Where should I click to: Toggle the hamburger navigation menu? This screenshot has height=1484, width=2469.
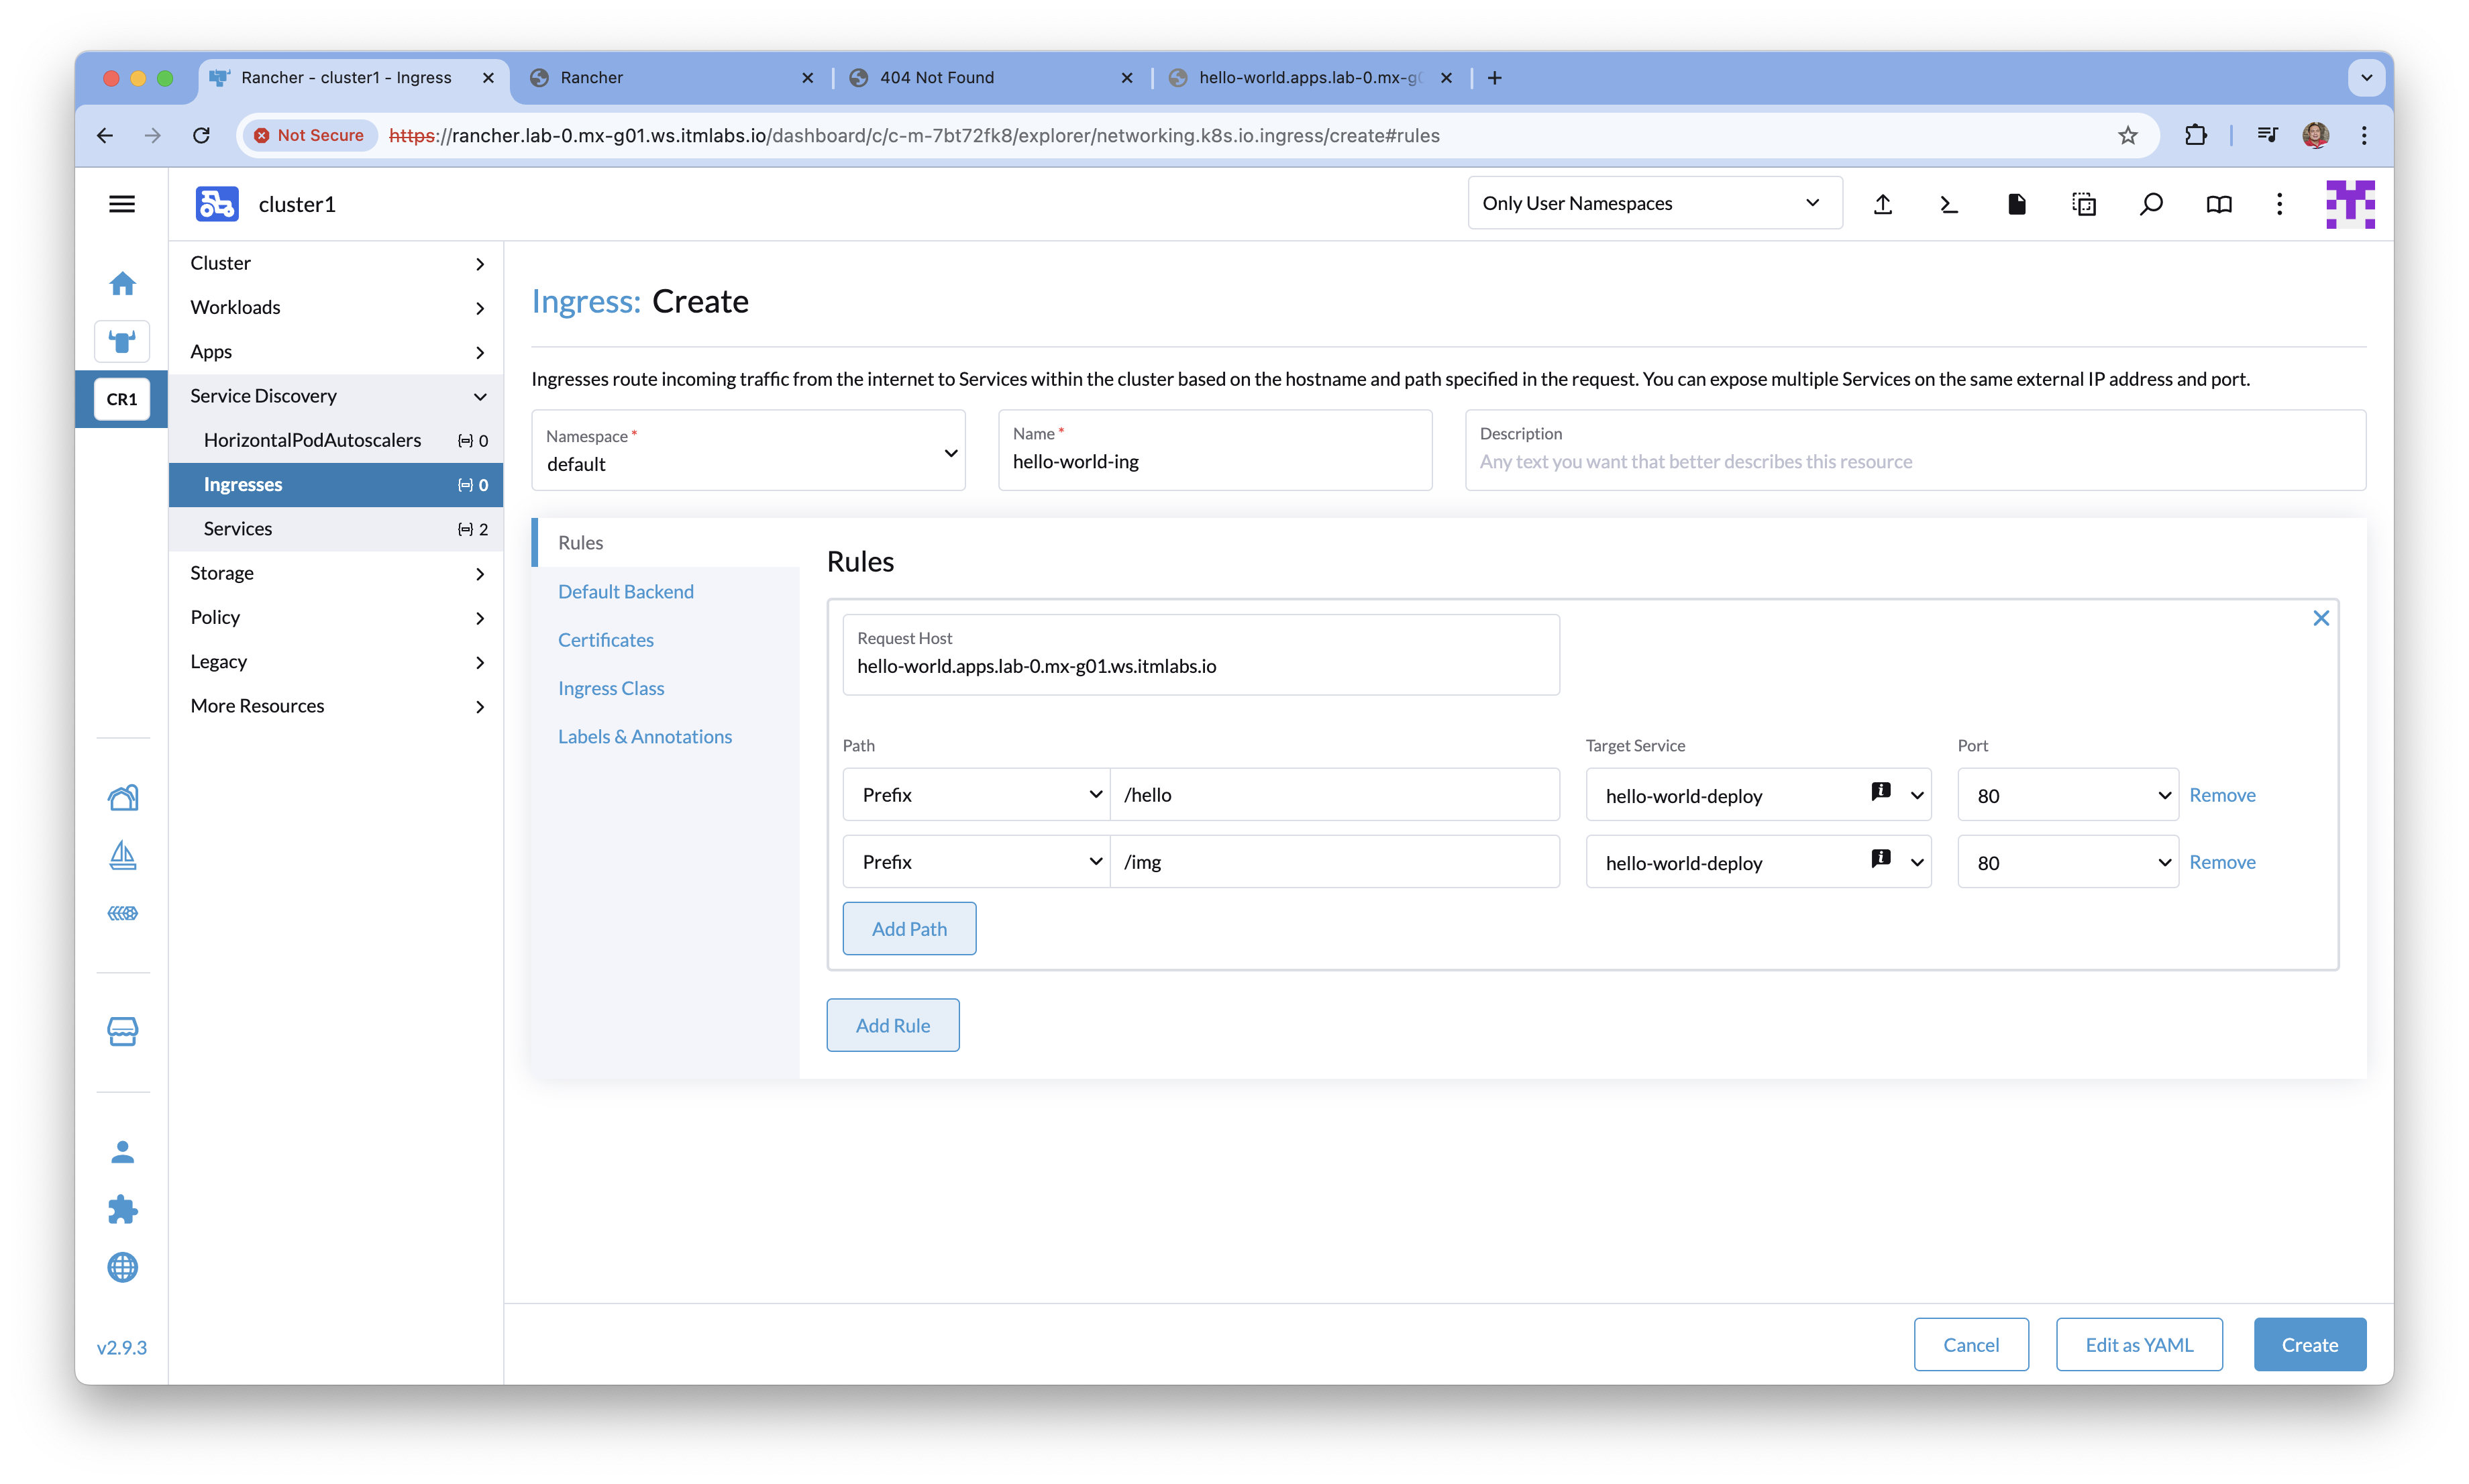click(122, 204)
